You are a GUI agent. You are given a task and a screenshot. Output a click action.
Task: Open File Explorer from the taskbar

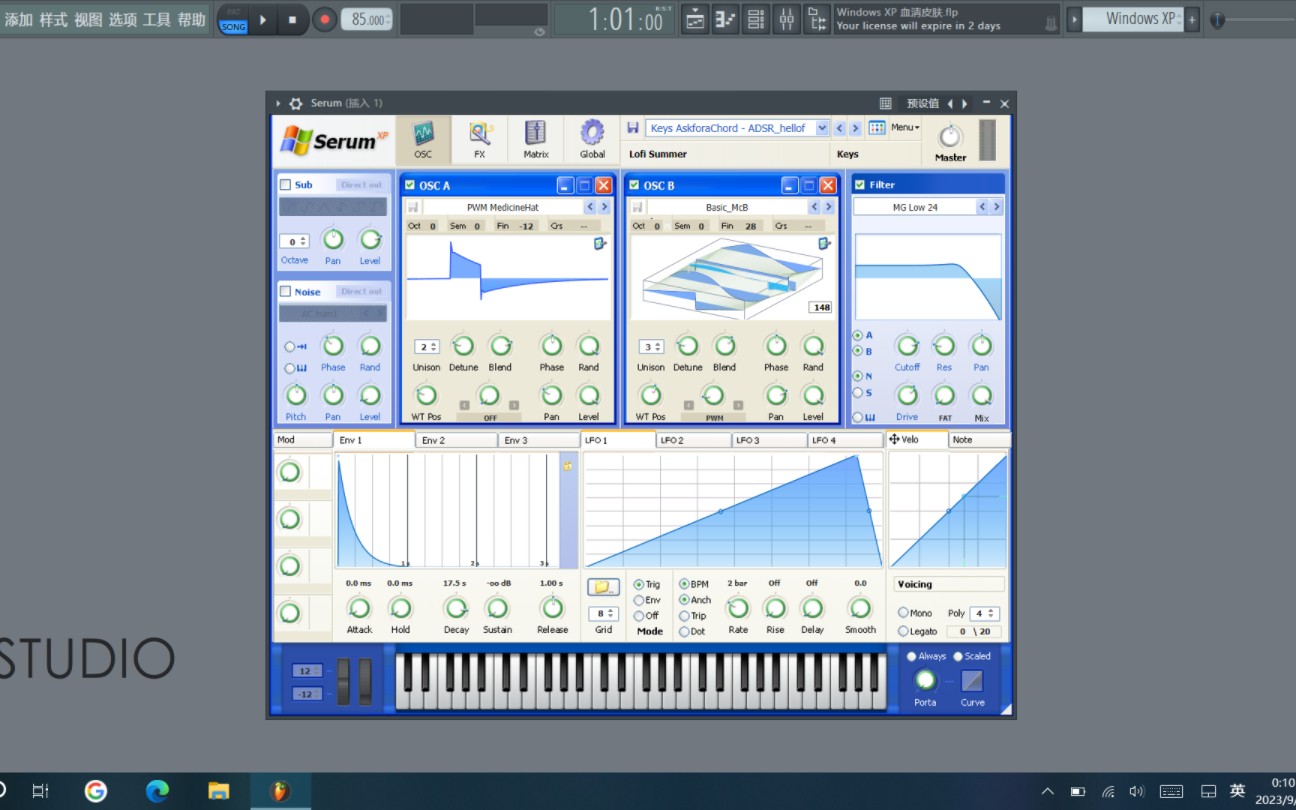click(x=219, y=791)
